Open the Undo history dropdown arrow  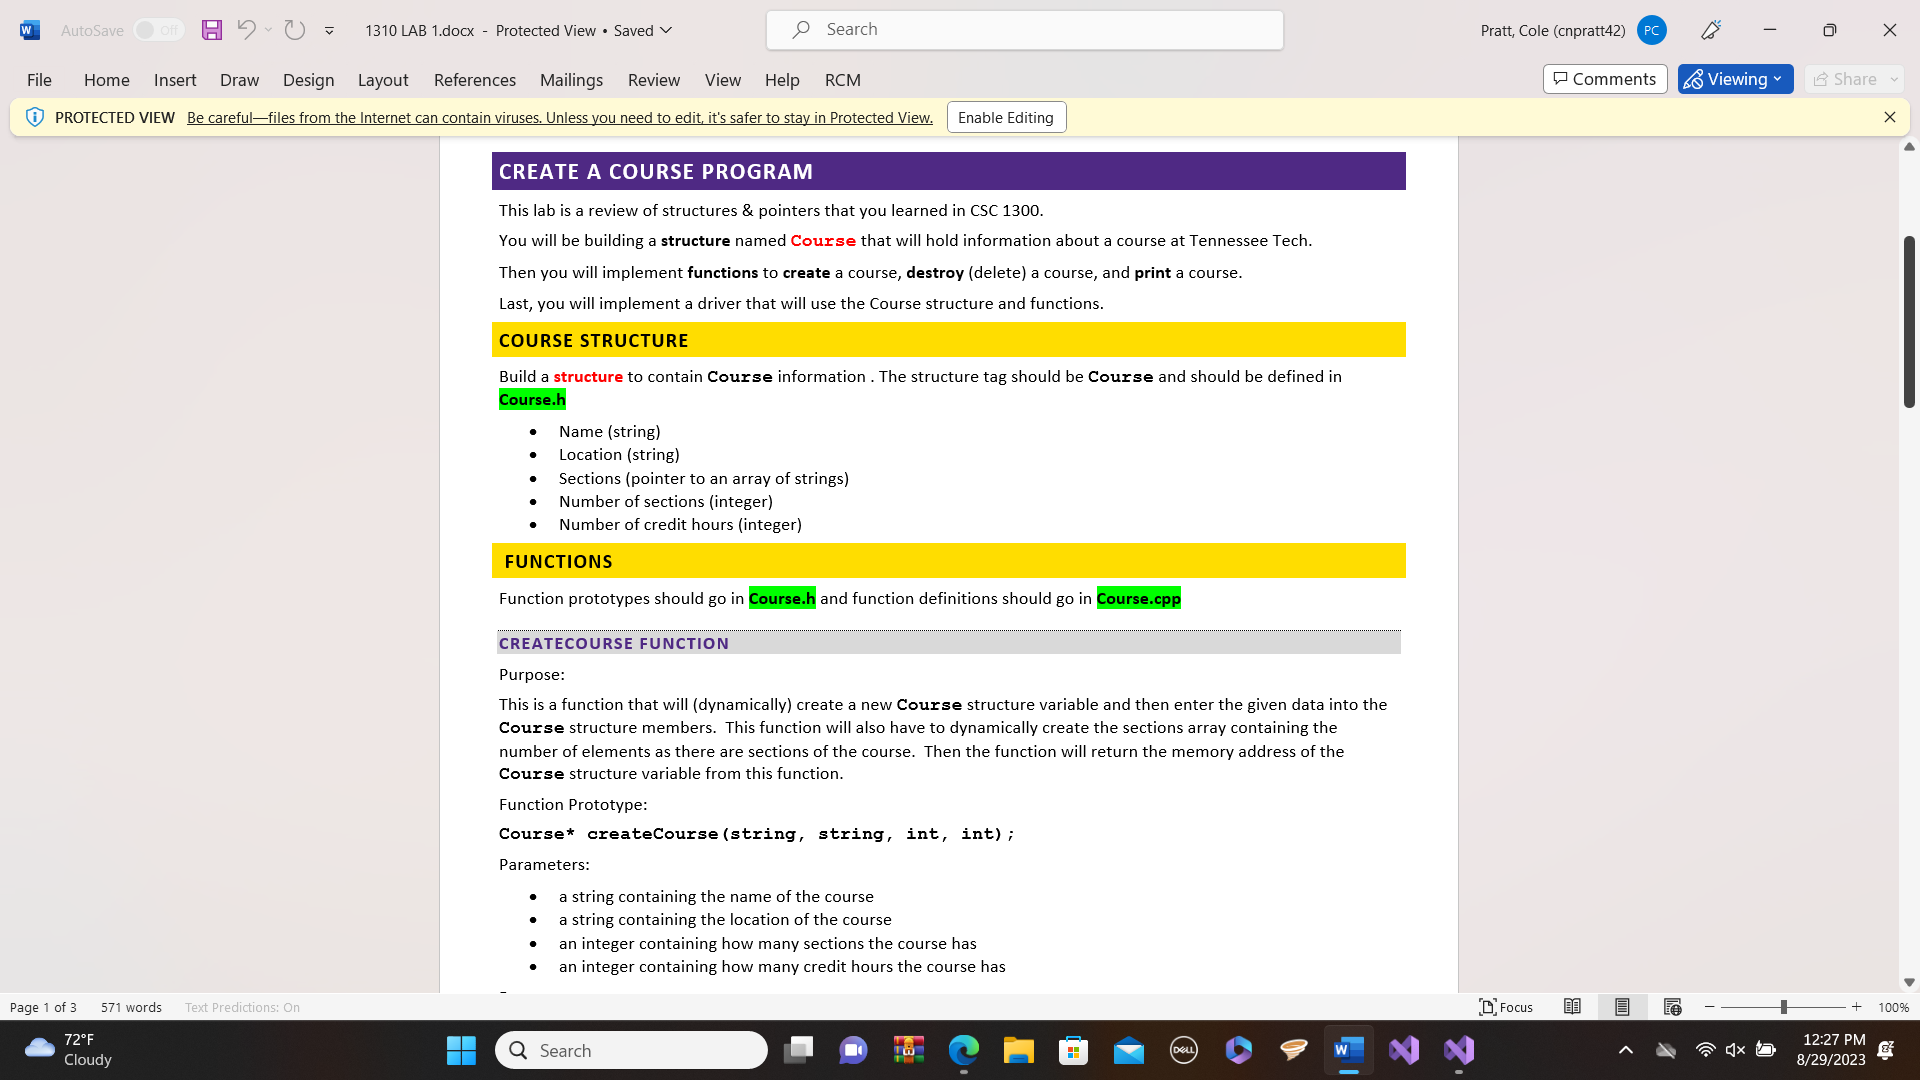pyautogui.click(x=268, y=30)
